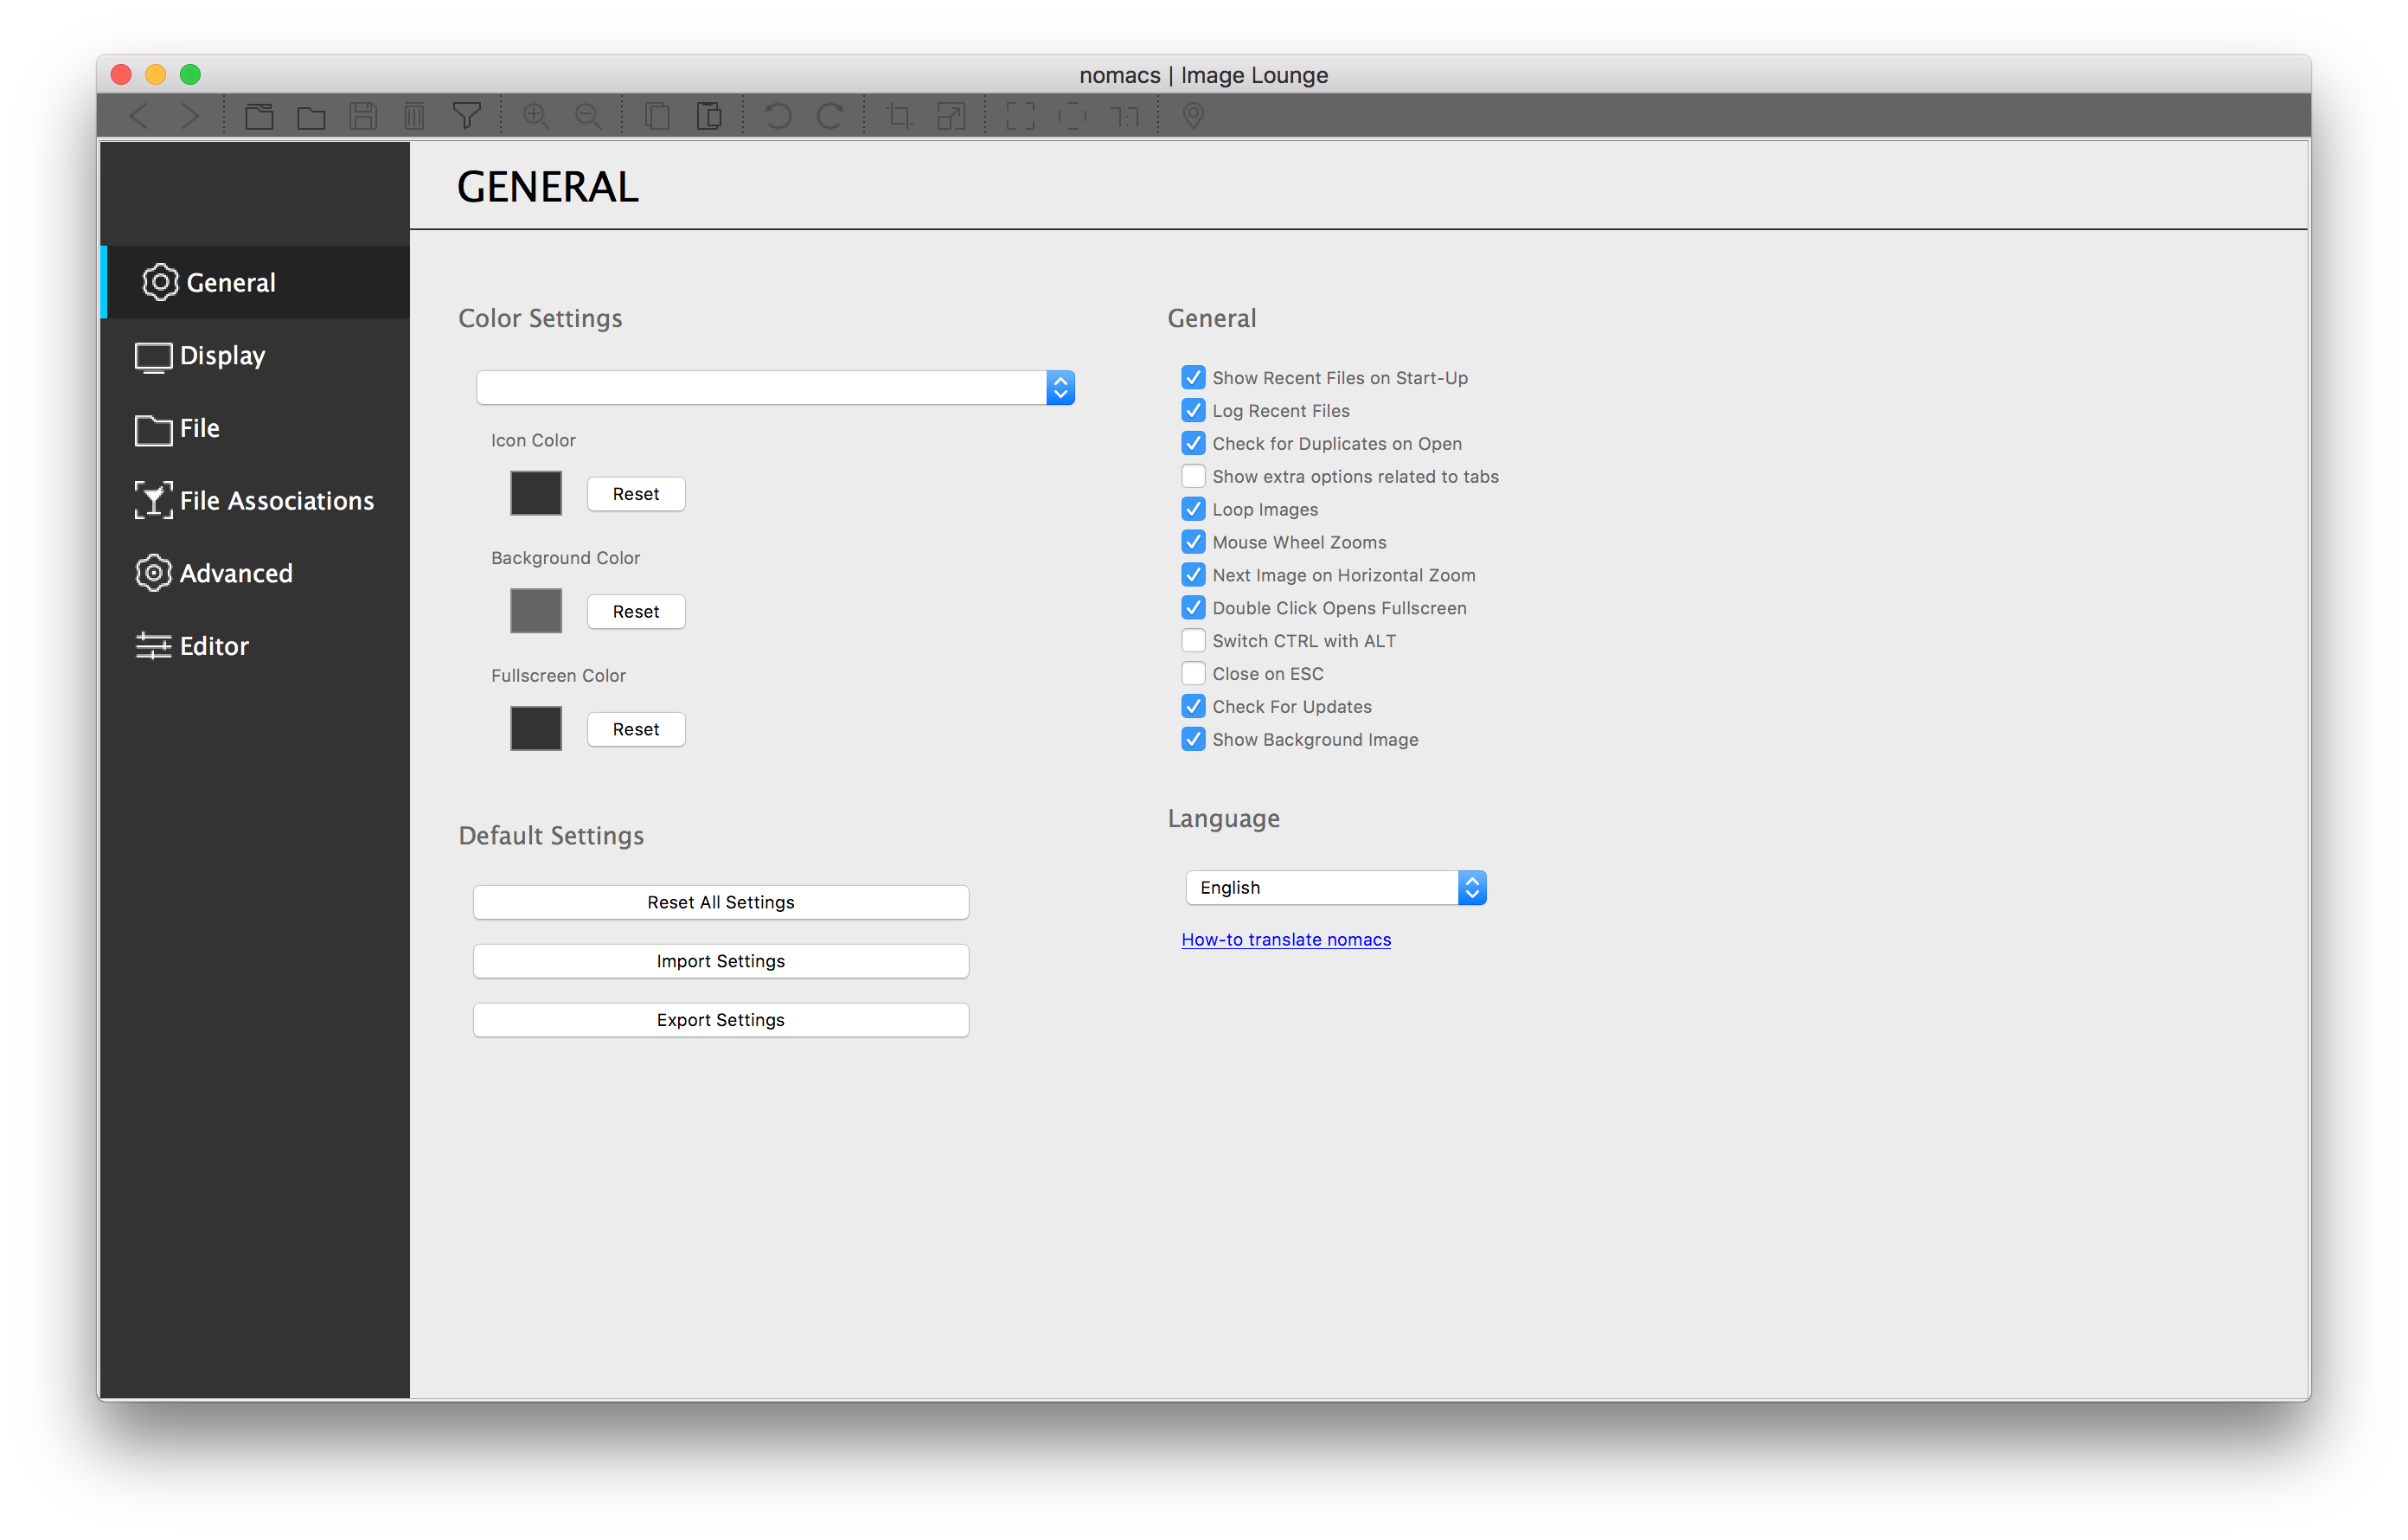2408x1540 pixels.
Task: Select the Crop tool in the toolbar
Action: coord(898,115)
